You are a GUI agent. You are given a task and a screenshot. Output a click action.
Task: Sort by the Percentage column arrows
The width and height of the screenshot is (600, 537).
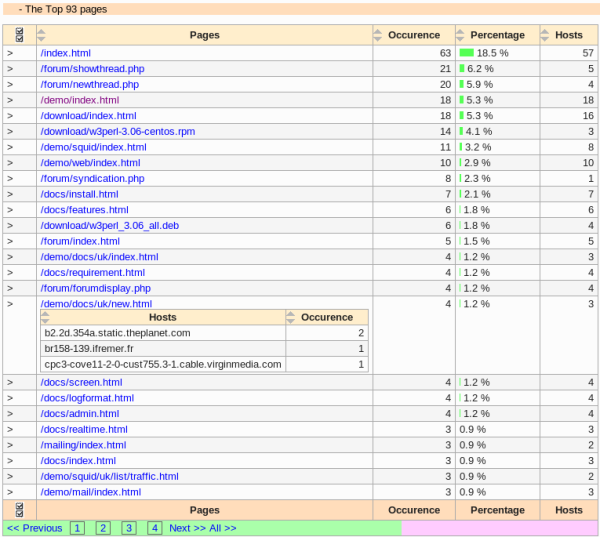coord(460,35)
